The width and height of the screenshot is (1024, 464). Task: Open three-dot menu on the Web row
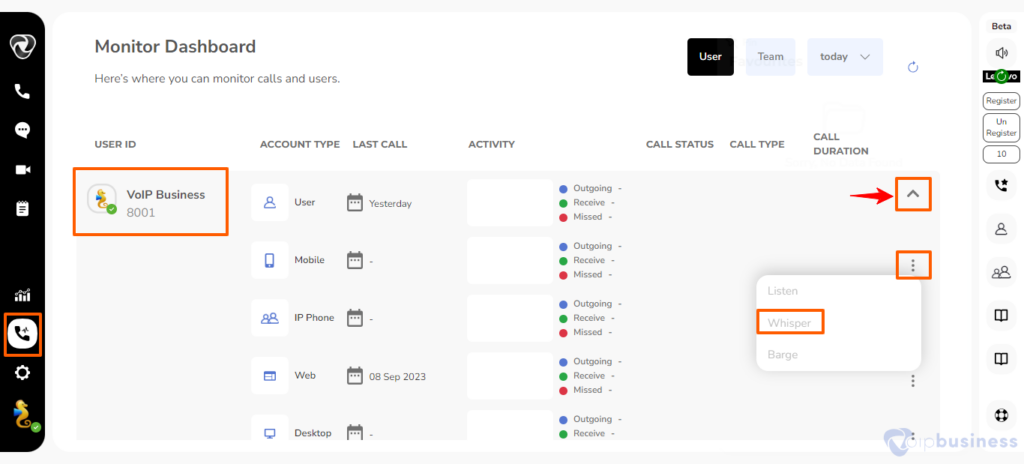point(913,381)
